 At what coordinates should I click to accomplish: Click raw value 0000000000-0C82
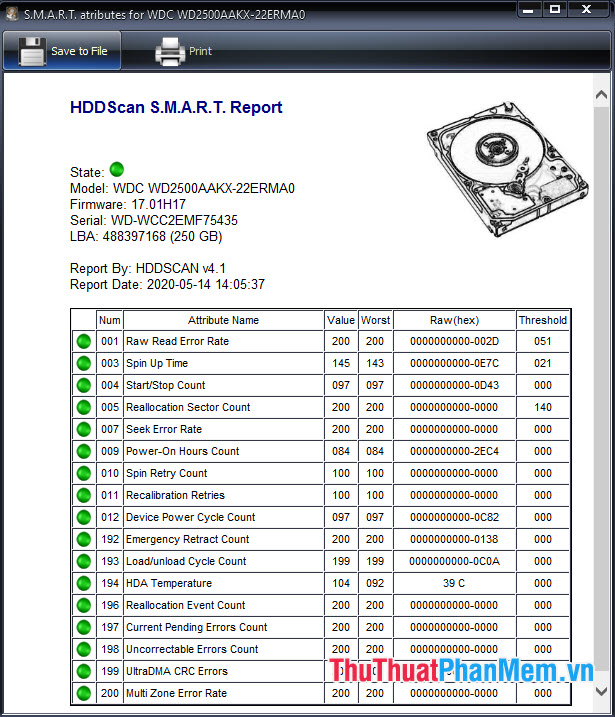click(455, 517)
